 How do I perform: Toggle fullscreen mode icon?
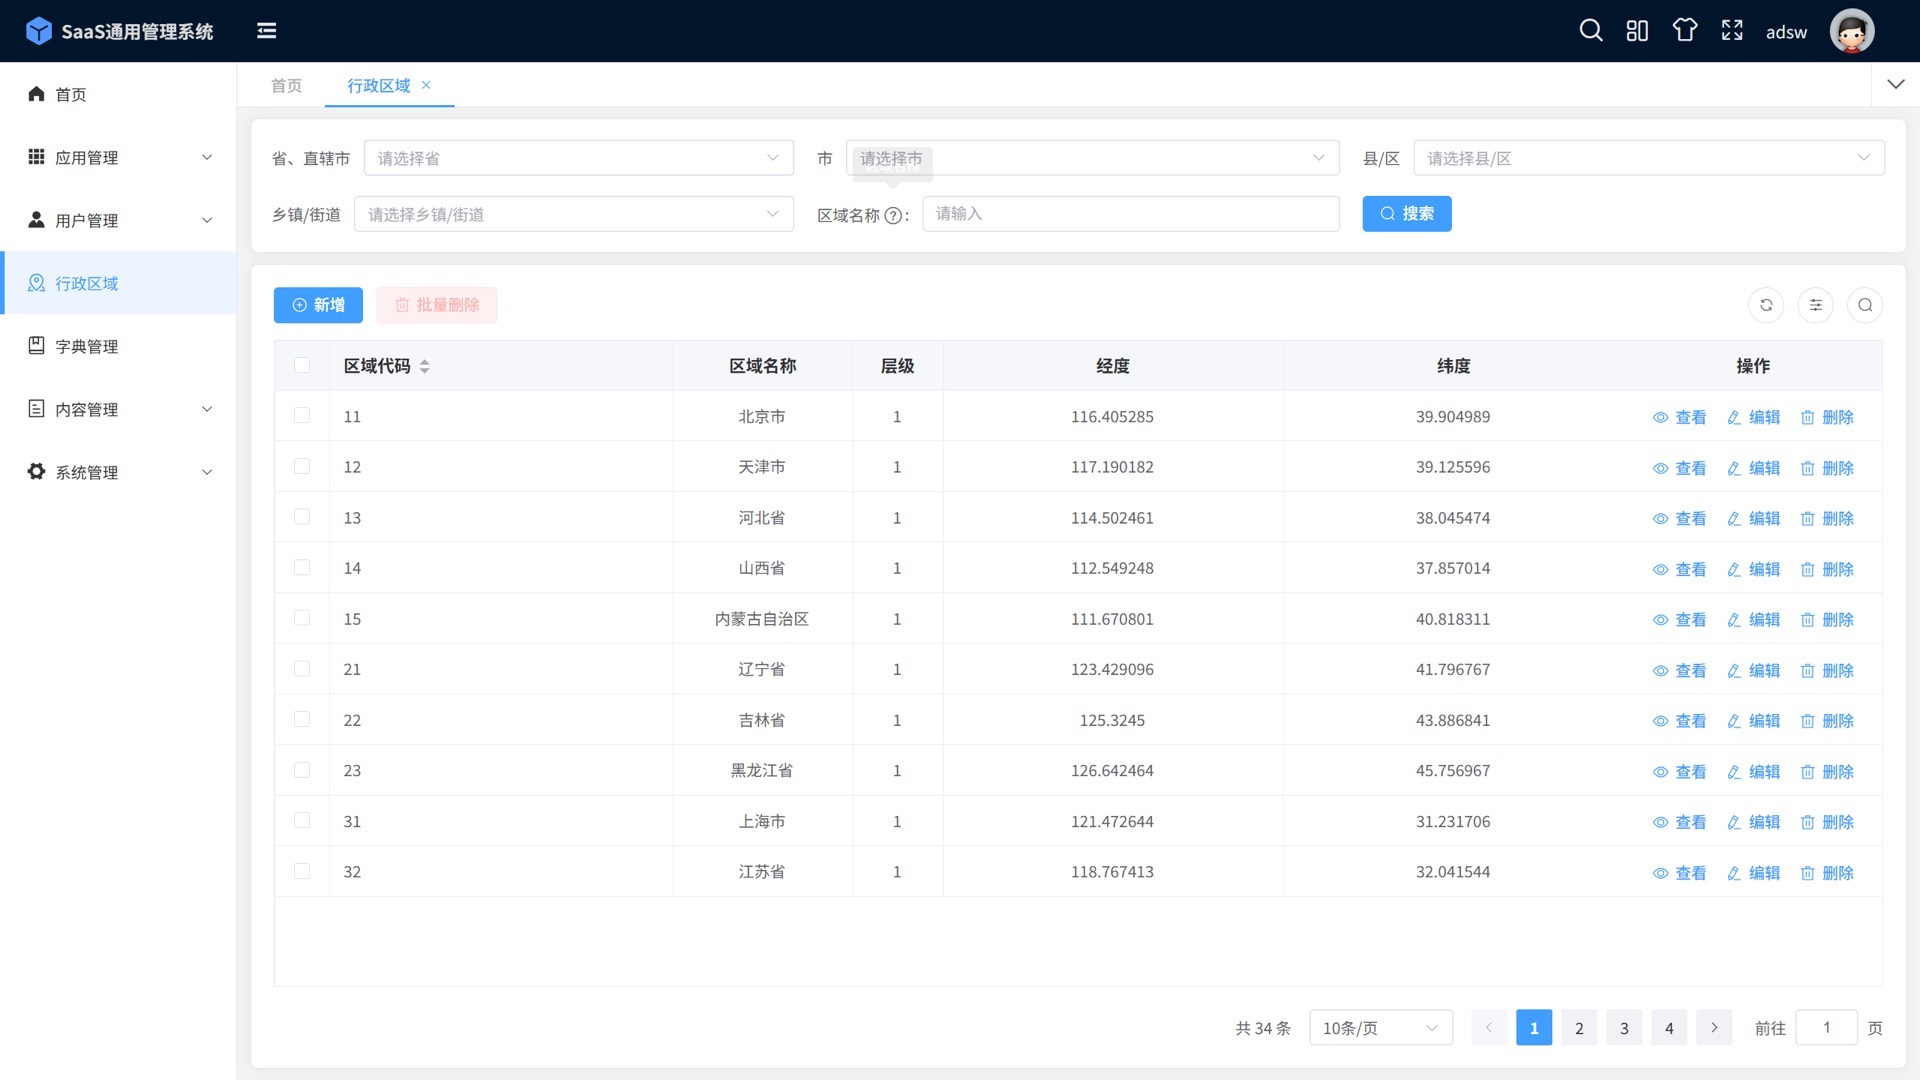click(1732, 31)
